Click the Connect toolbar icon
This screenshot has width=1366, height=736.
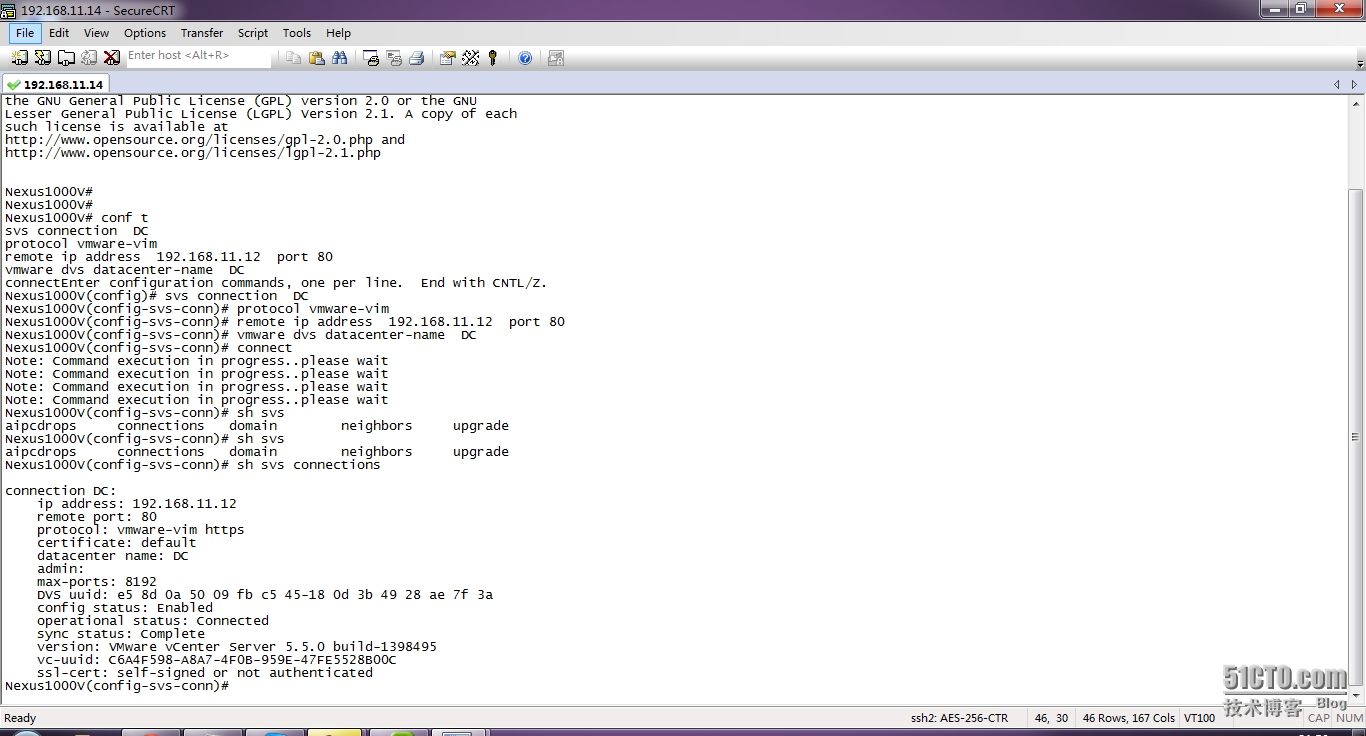[x=20, y=58]
